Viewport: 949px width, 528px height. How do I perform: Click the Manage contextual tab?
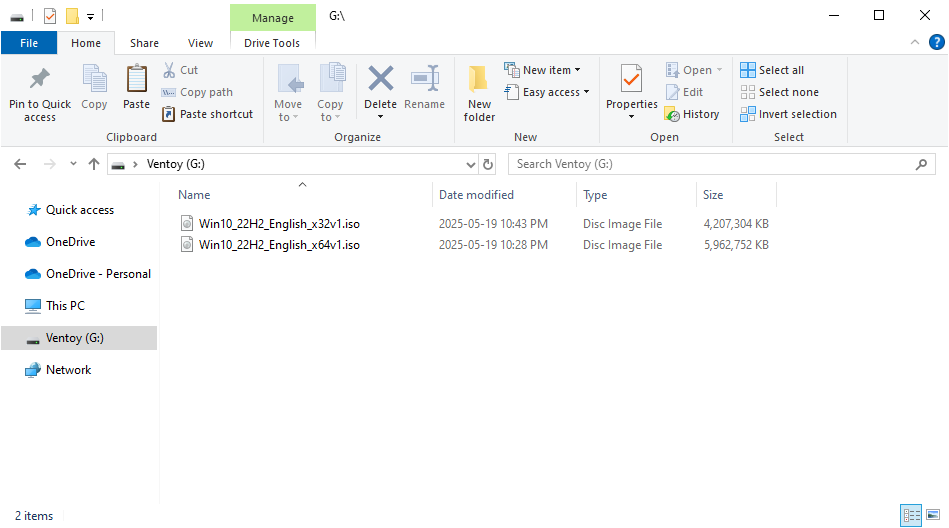tap(273, 18)
